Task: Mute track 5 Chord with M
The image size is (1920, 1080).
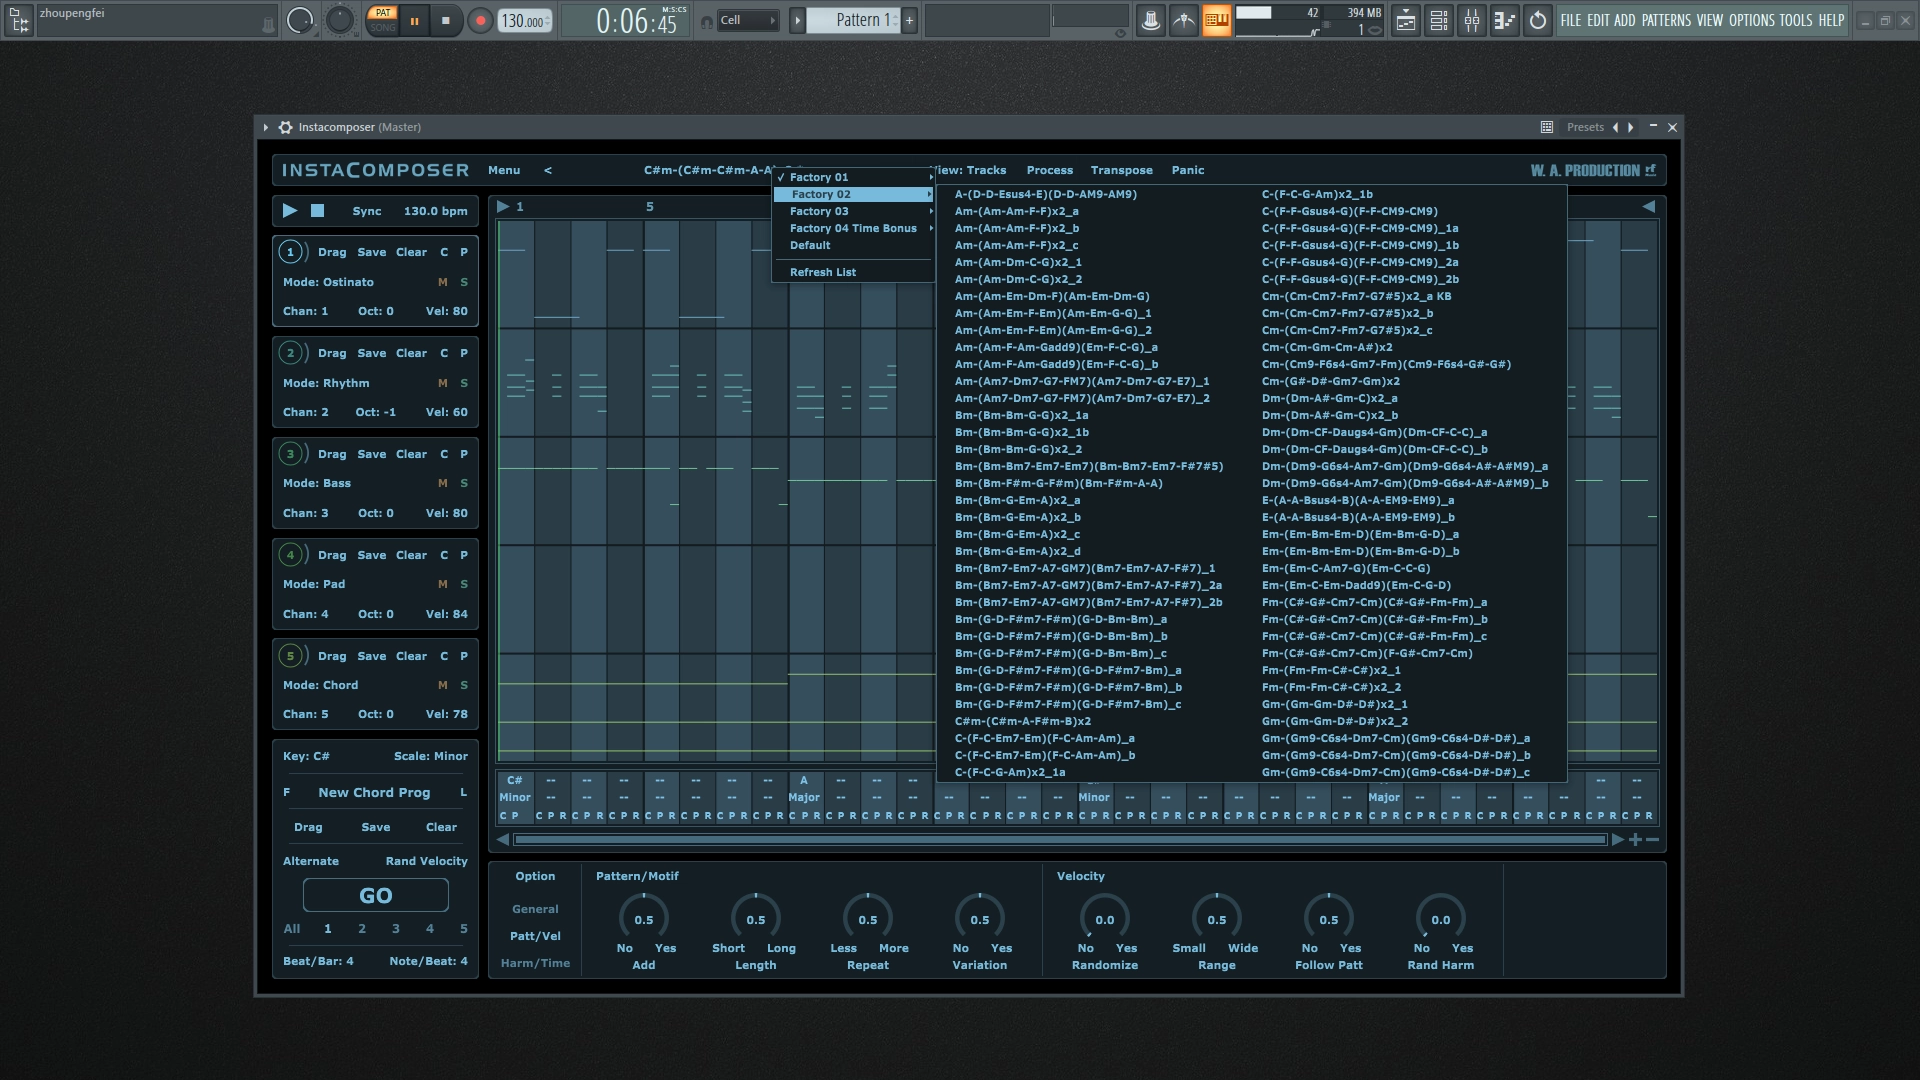Action: tap(443, 685)
